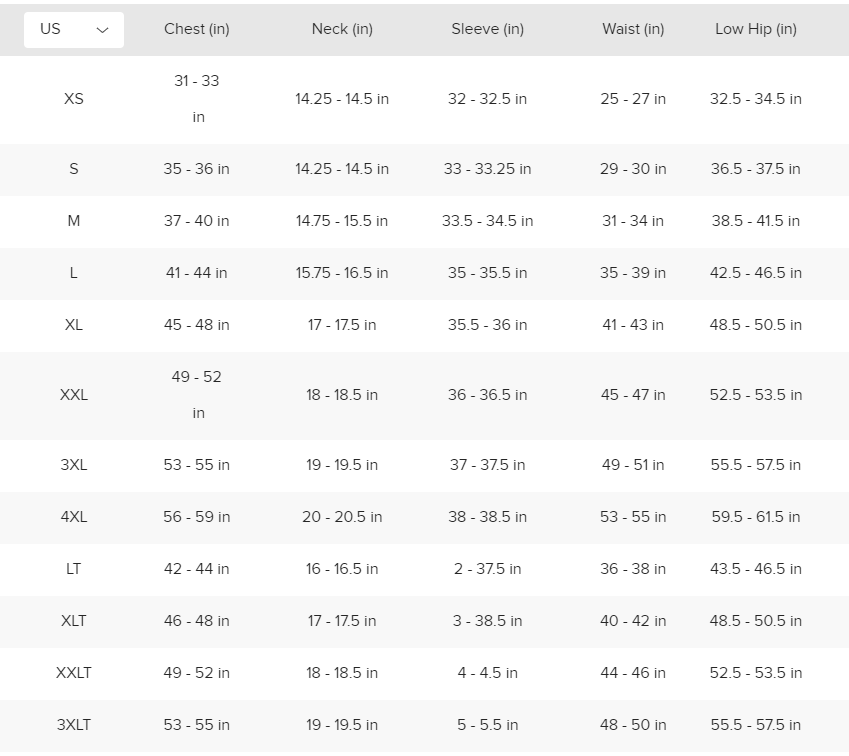The image size is (849, 756).
Task: Select the Waist (in) column header
Action: pyautogui.click(x=633, y=29)
